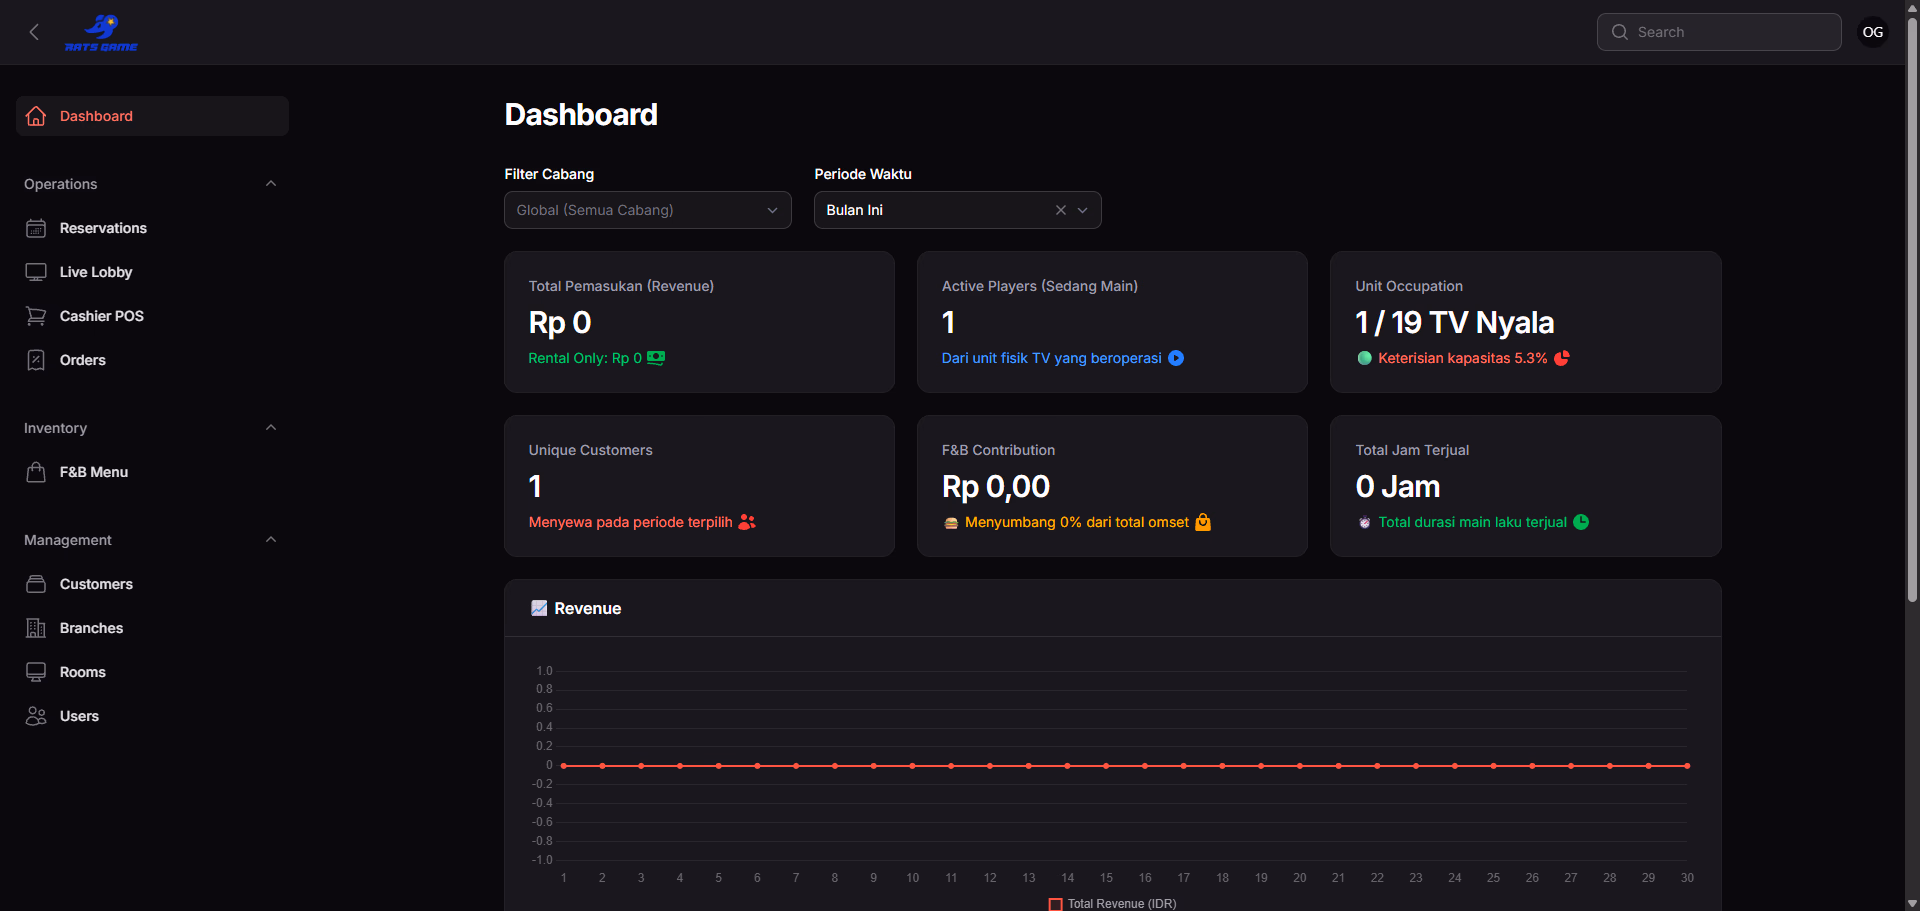
Task: Open the Reservations page
Action: pyautogui.click(x=152, y=228)
